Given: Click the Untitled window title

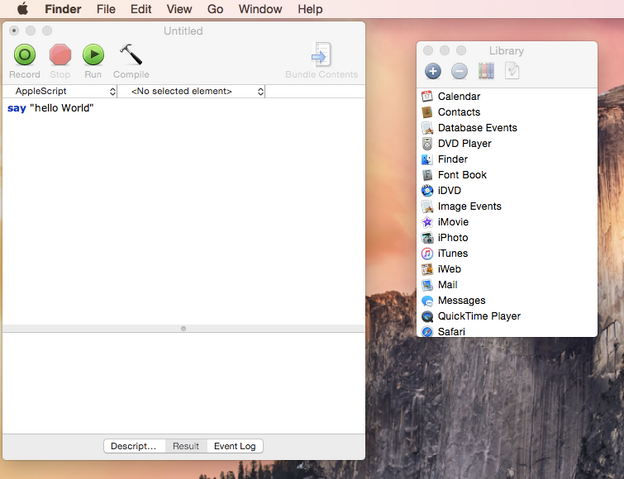Looking at the screenshot, I should [x=183, y=31].
